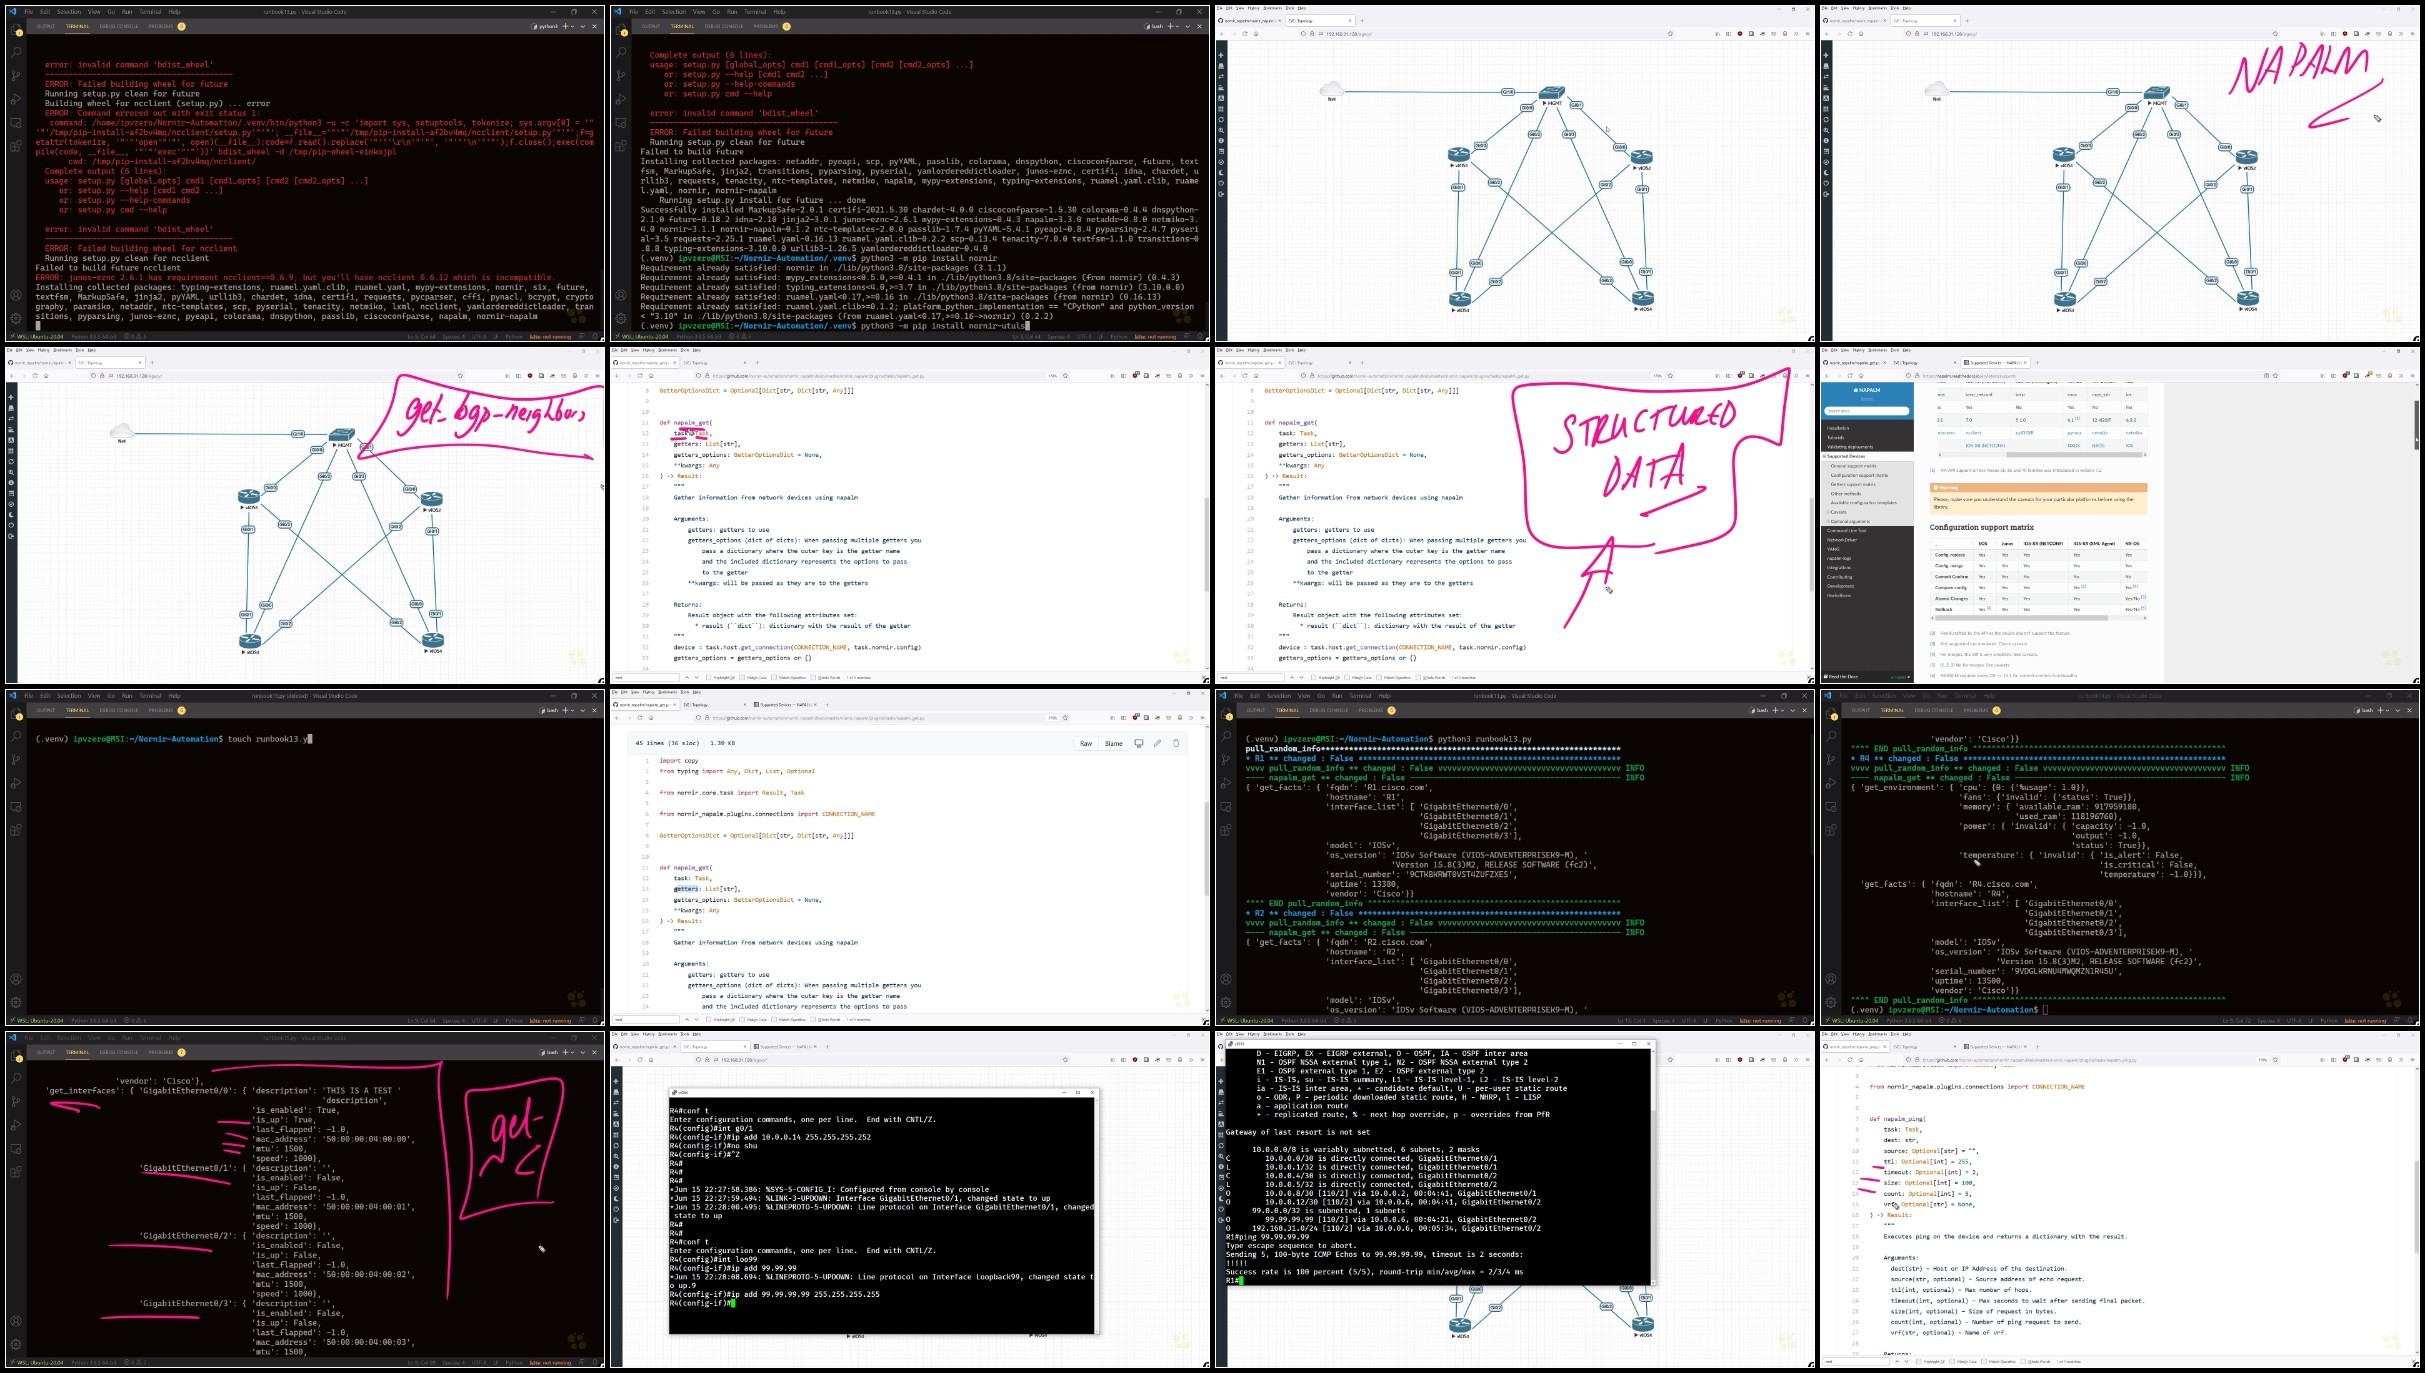Open Manage gear in the 'touch runbook13.py' window
Viewport: 2425px width, 1373px height.
pyautogui.click(x=16, y=1002)
